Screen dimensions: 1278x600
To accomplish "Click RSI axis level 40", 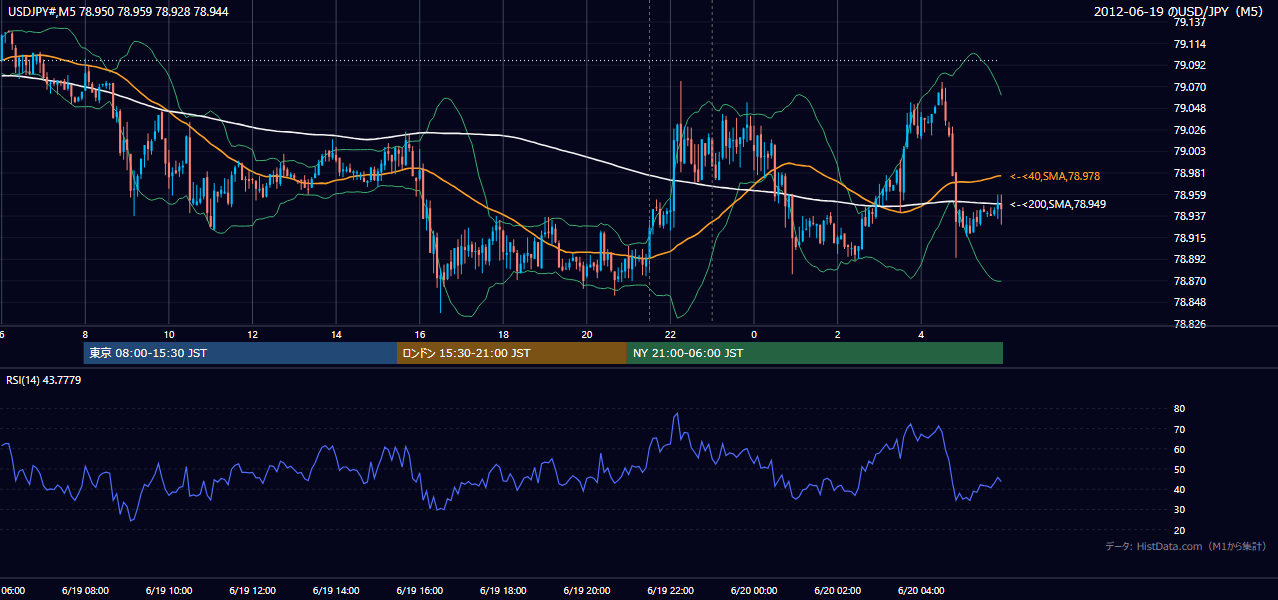I will (1179, 489).
